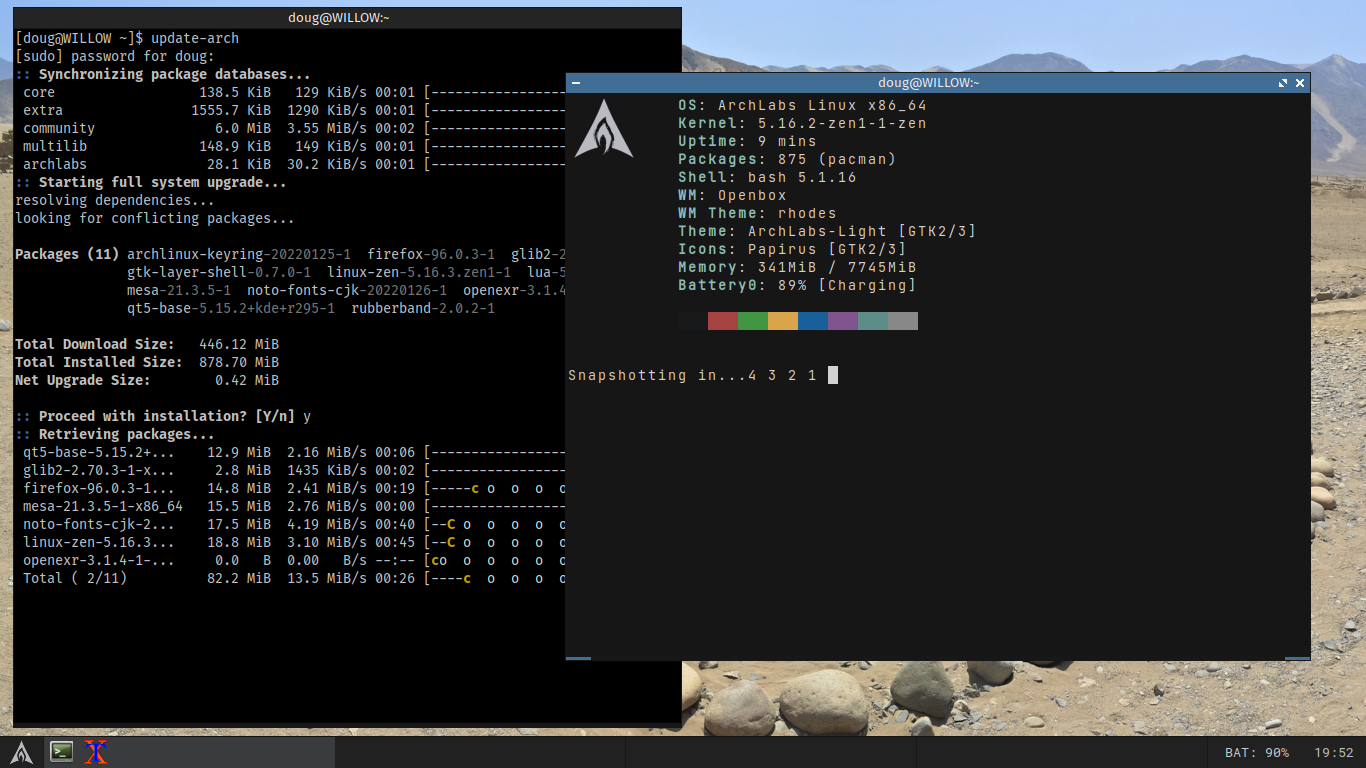Image resolution: width=1366 pixels, height=768 pixels.
Task: Click the 'Memory: 341MiB / 7745MiB' line
Action: [x=798, y=267]
